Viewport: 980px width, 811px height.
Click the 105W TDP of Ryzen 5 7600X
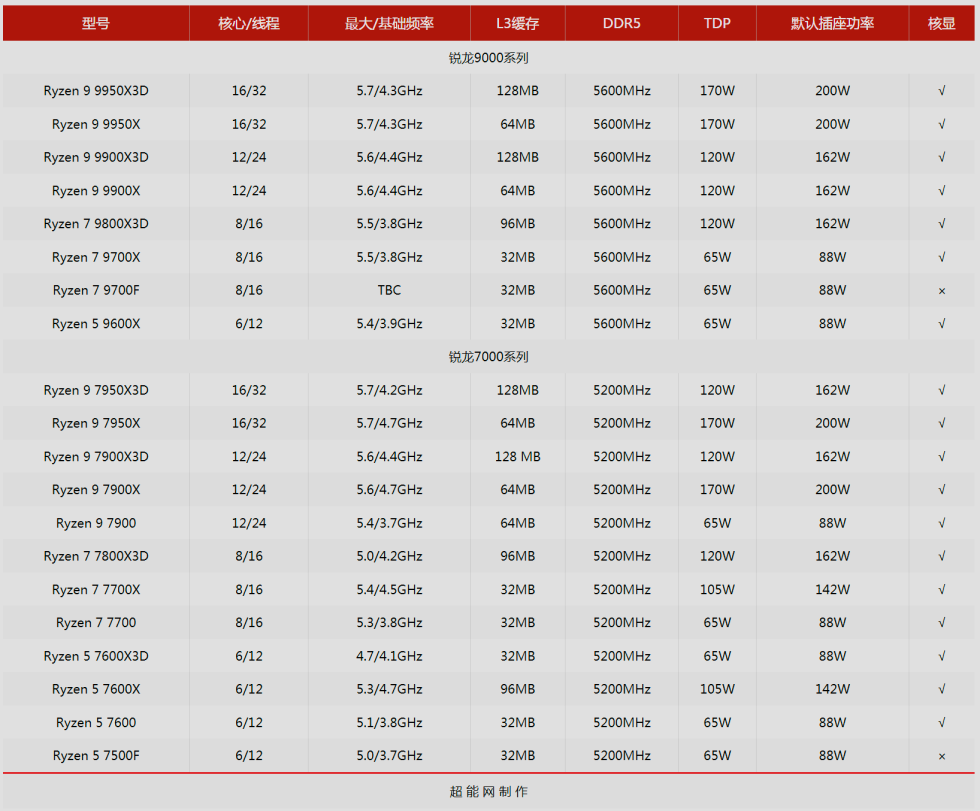(x=717, y=690)
